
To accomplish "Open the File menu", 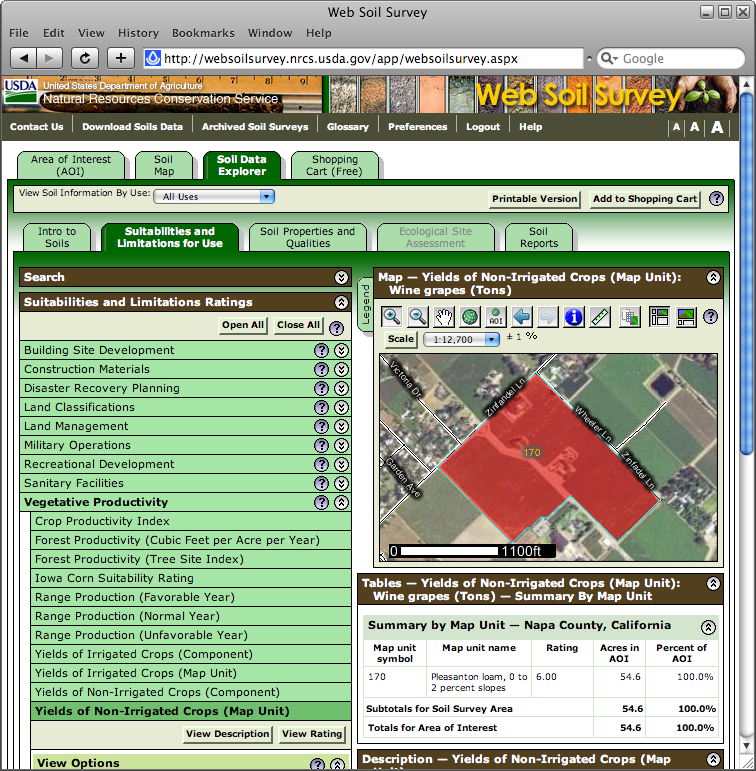I will pos(19,33).
